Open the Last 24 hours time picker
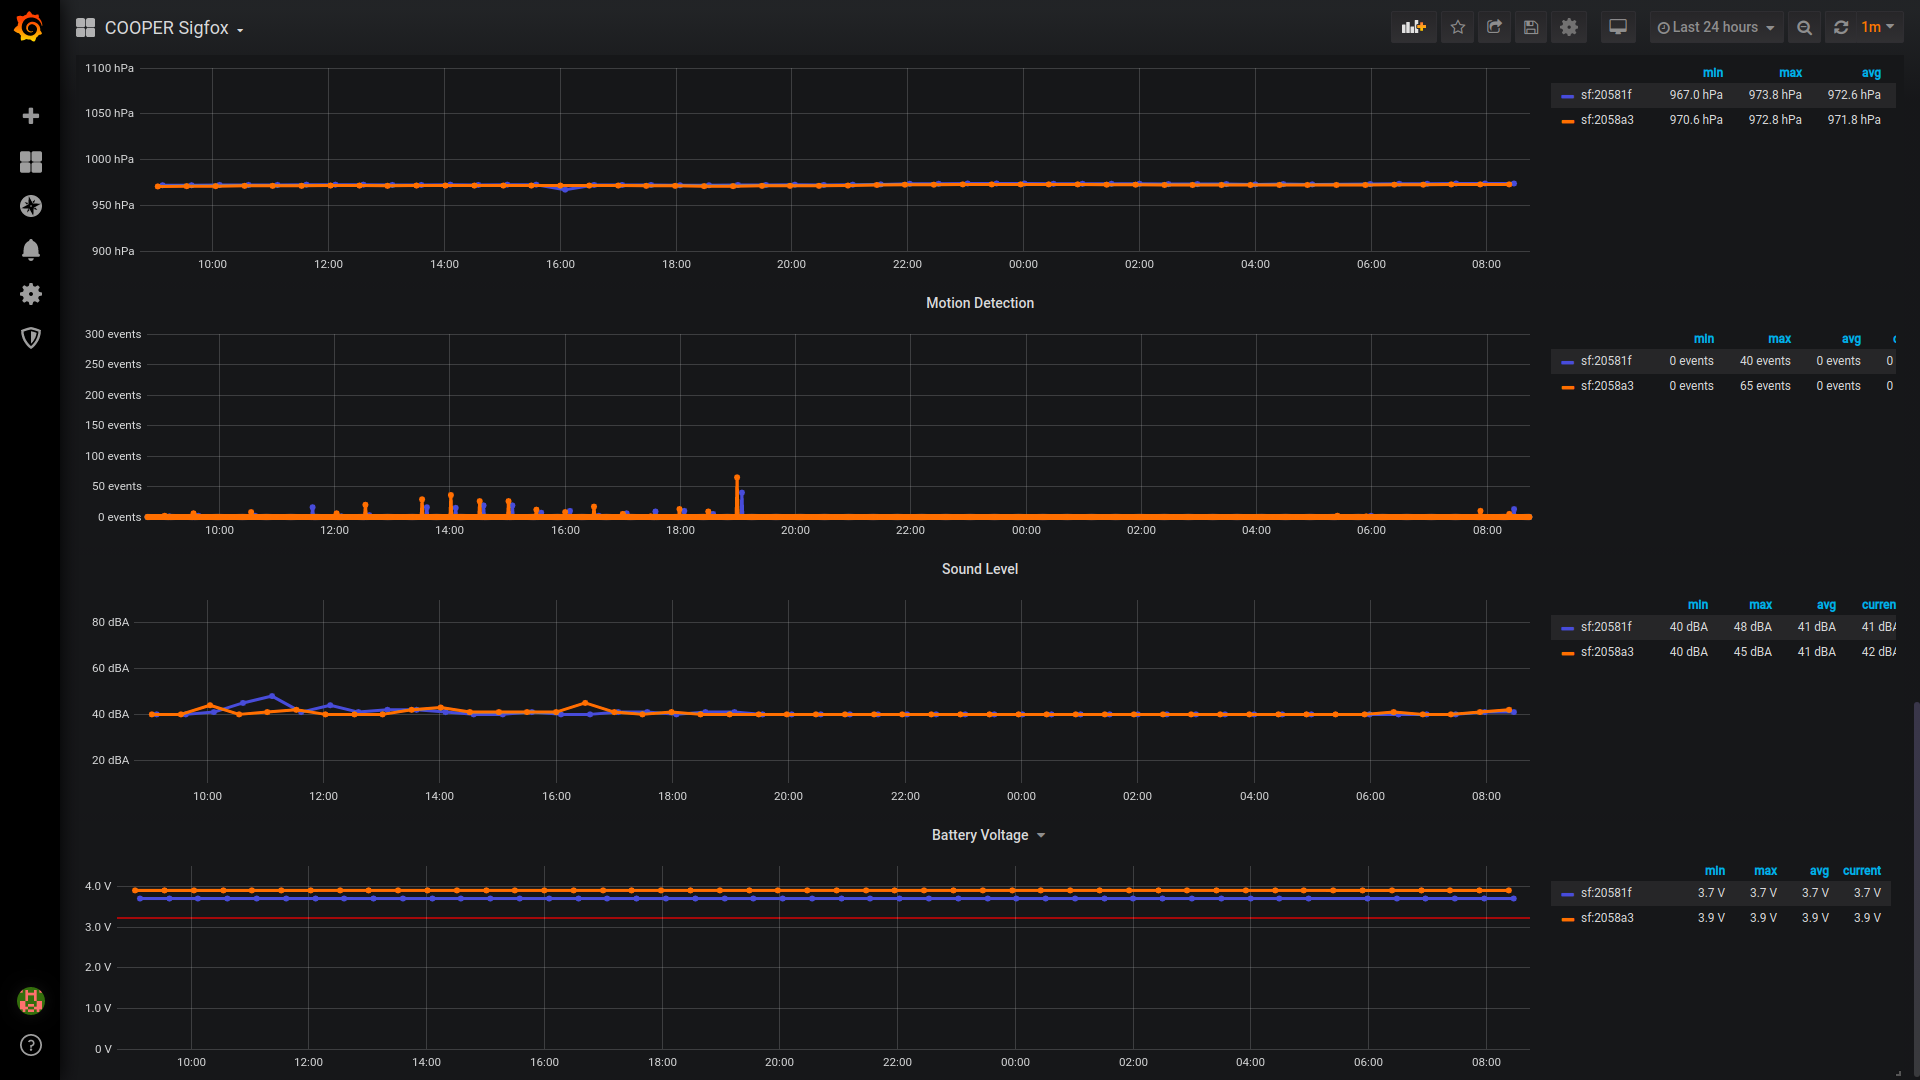The width and height of the screenshot is (1920, 1080). (x=1715, y=27)
